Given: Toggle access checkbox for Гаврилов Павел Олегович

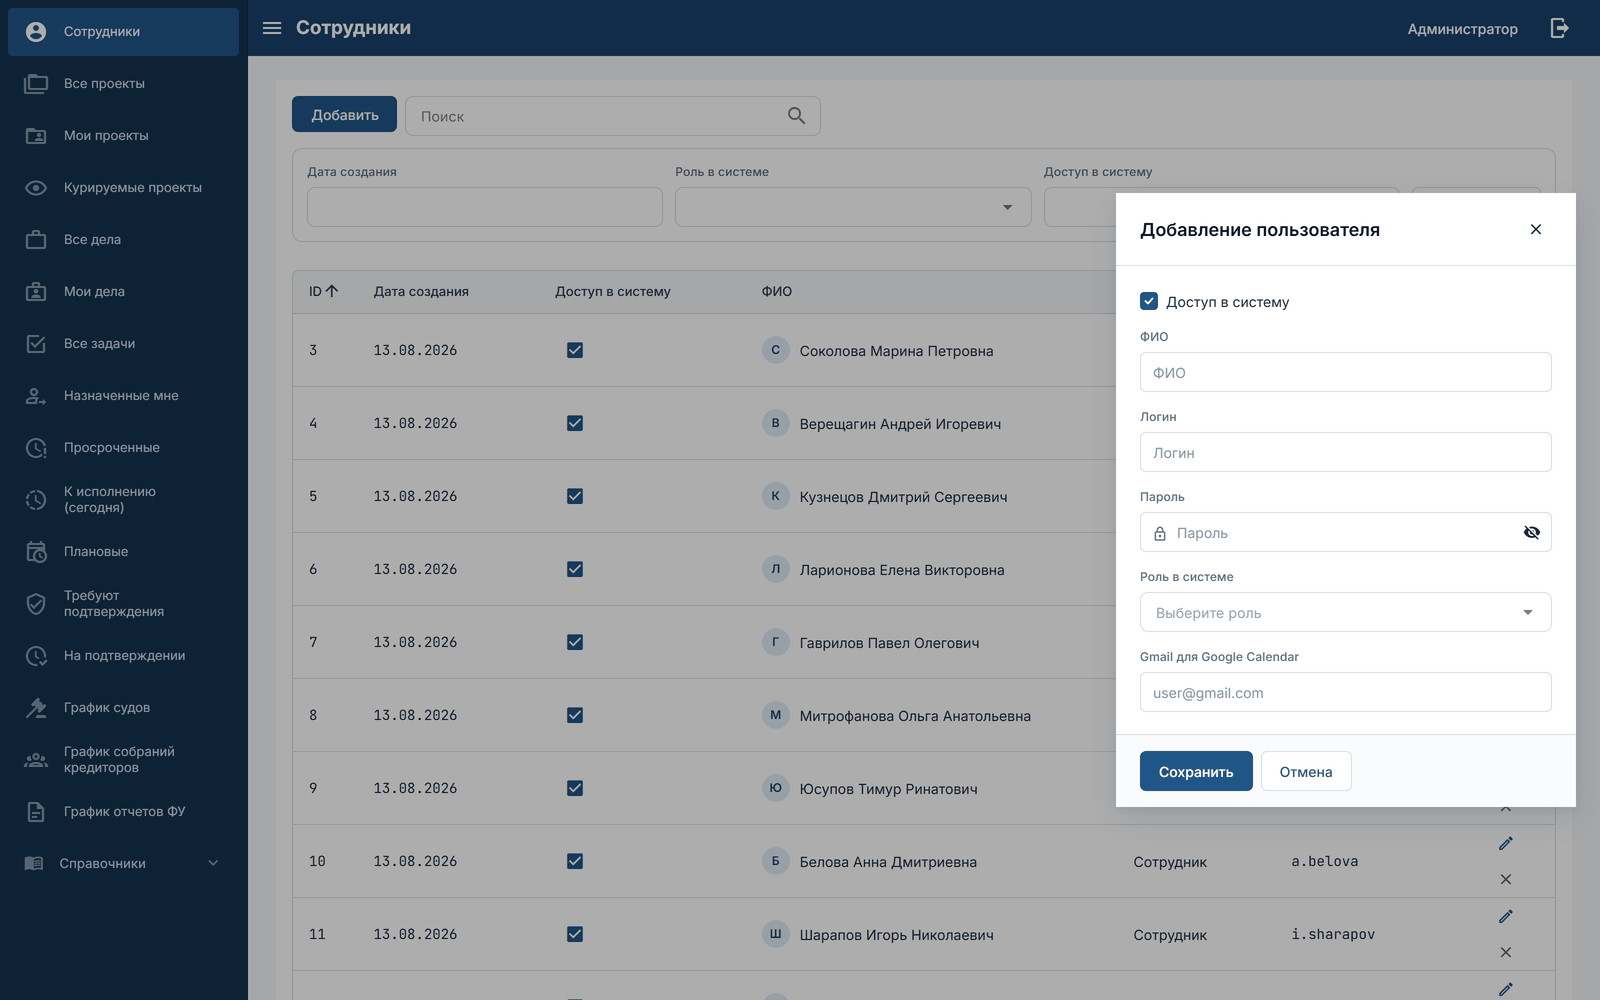Looking at the screenshot, I should [575, 642].
